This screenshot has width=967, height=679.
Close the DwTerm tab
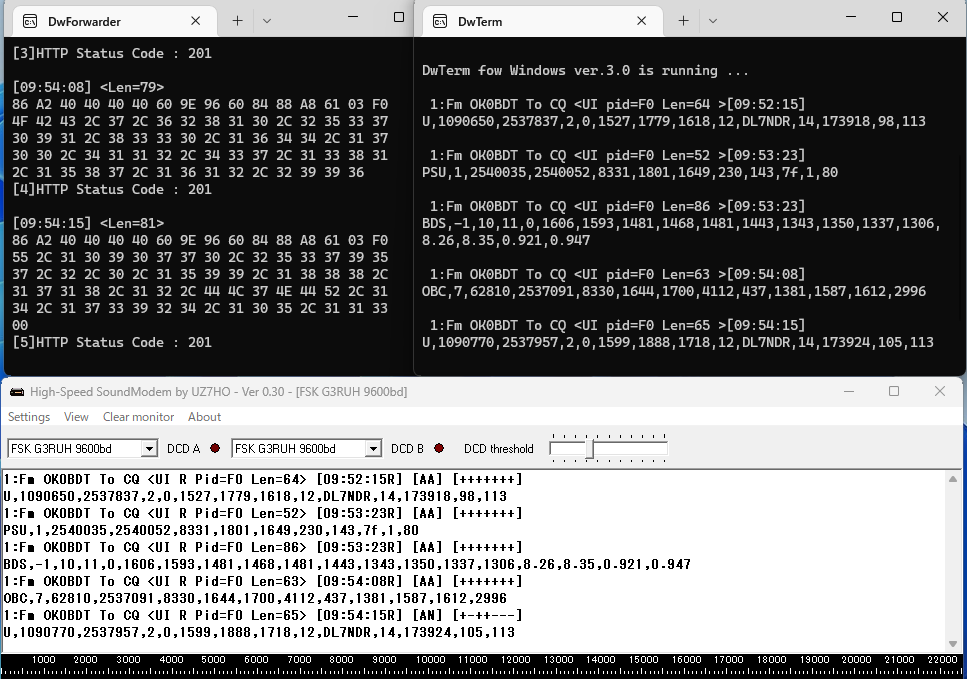(x=641, y=21)
